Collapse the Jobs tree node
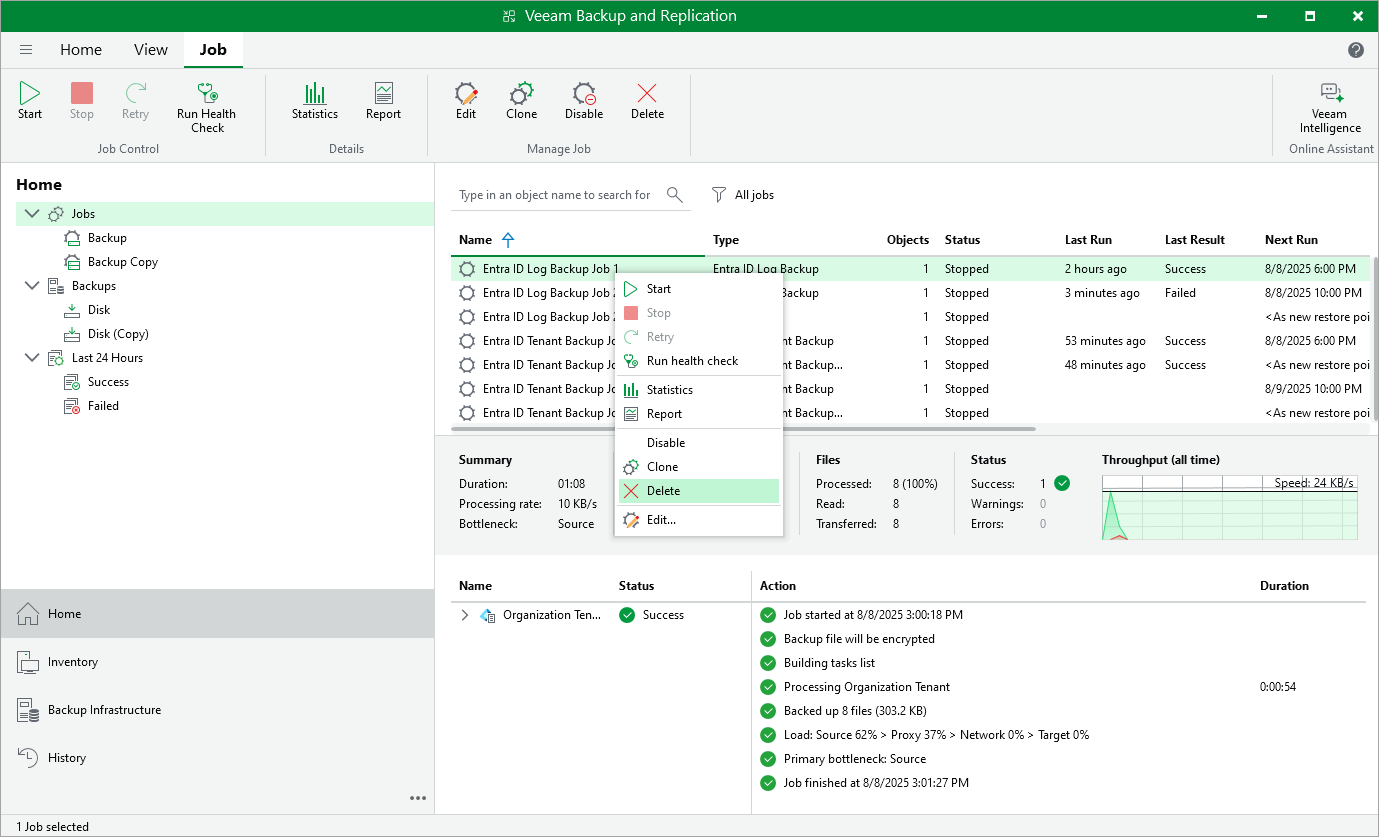Screen dimensions: 1379x837 tap(32, 214)
